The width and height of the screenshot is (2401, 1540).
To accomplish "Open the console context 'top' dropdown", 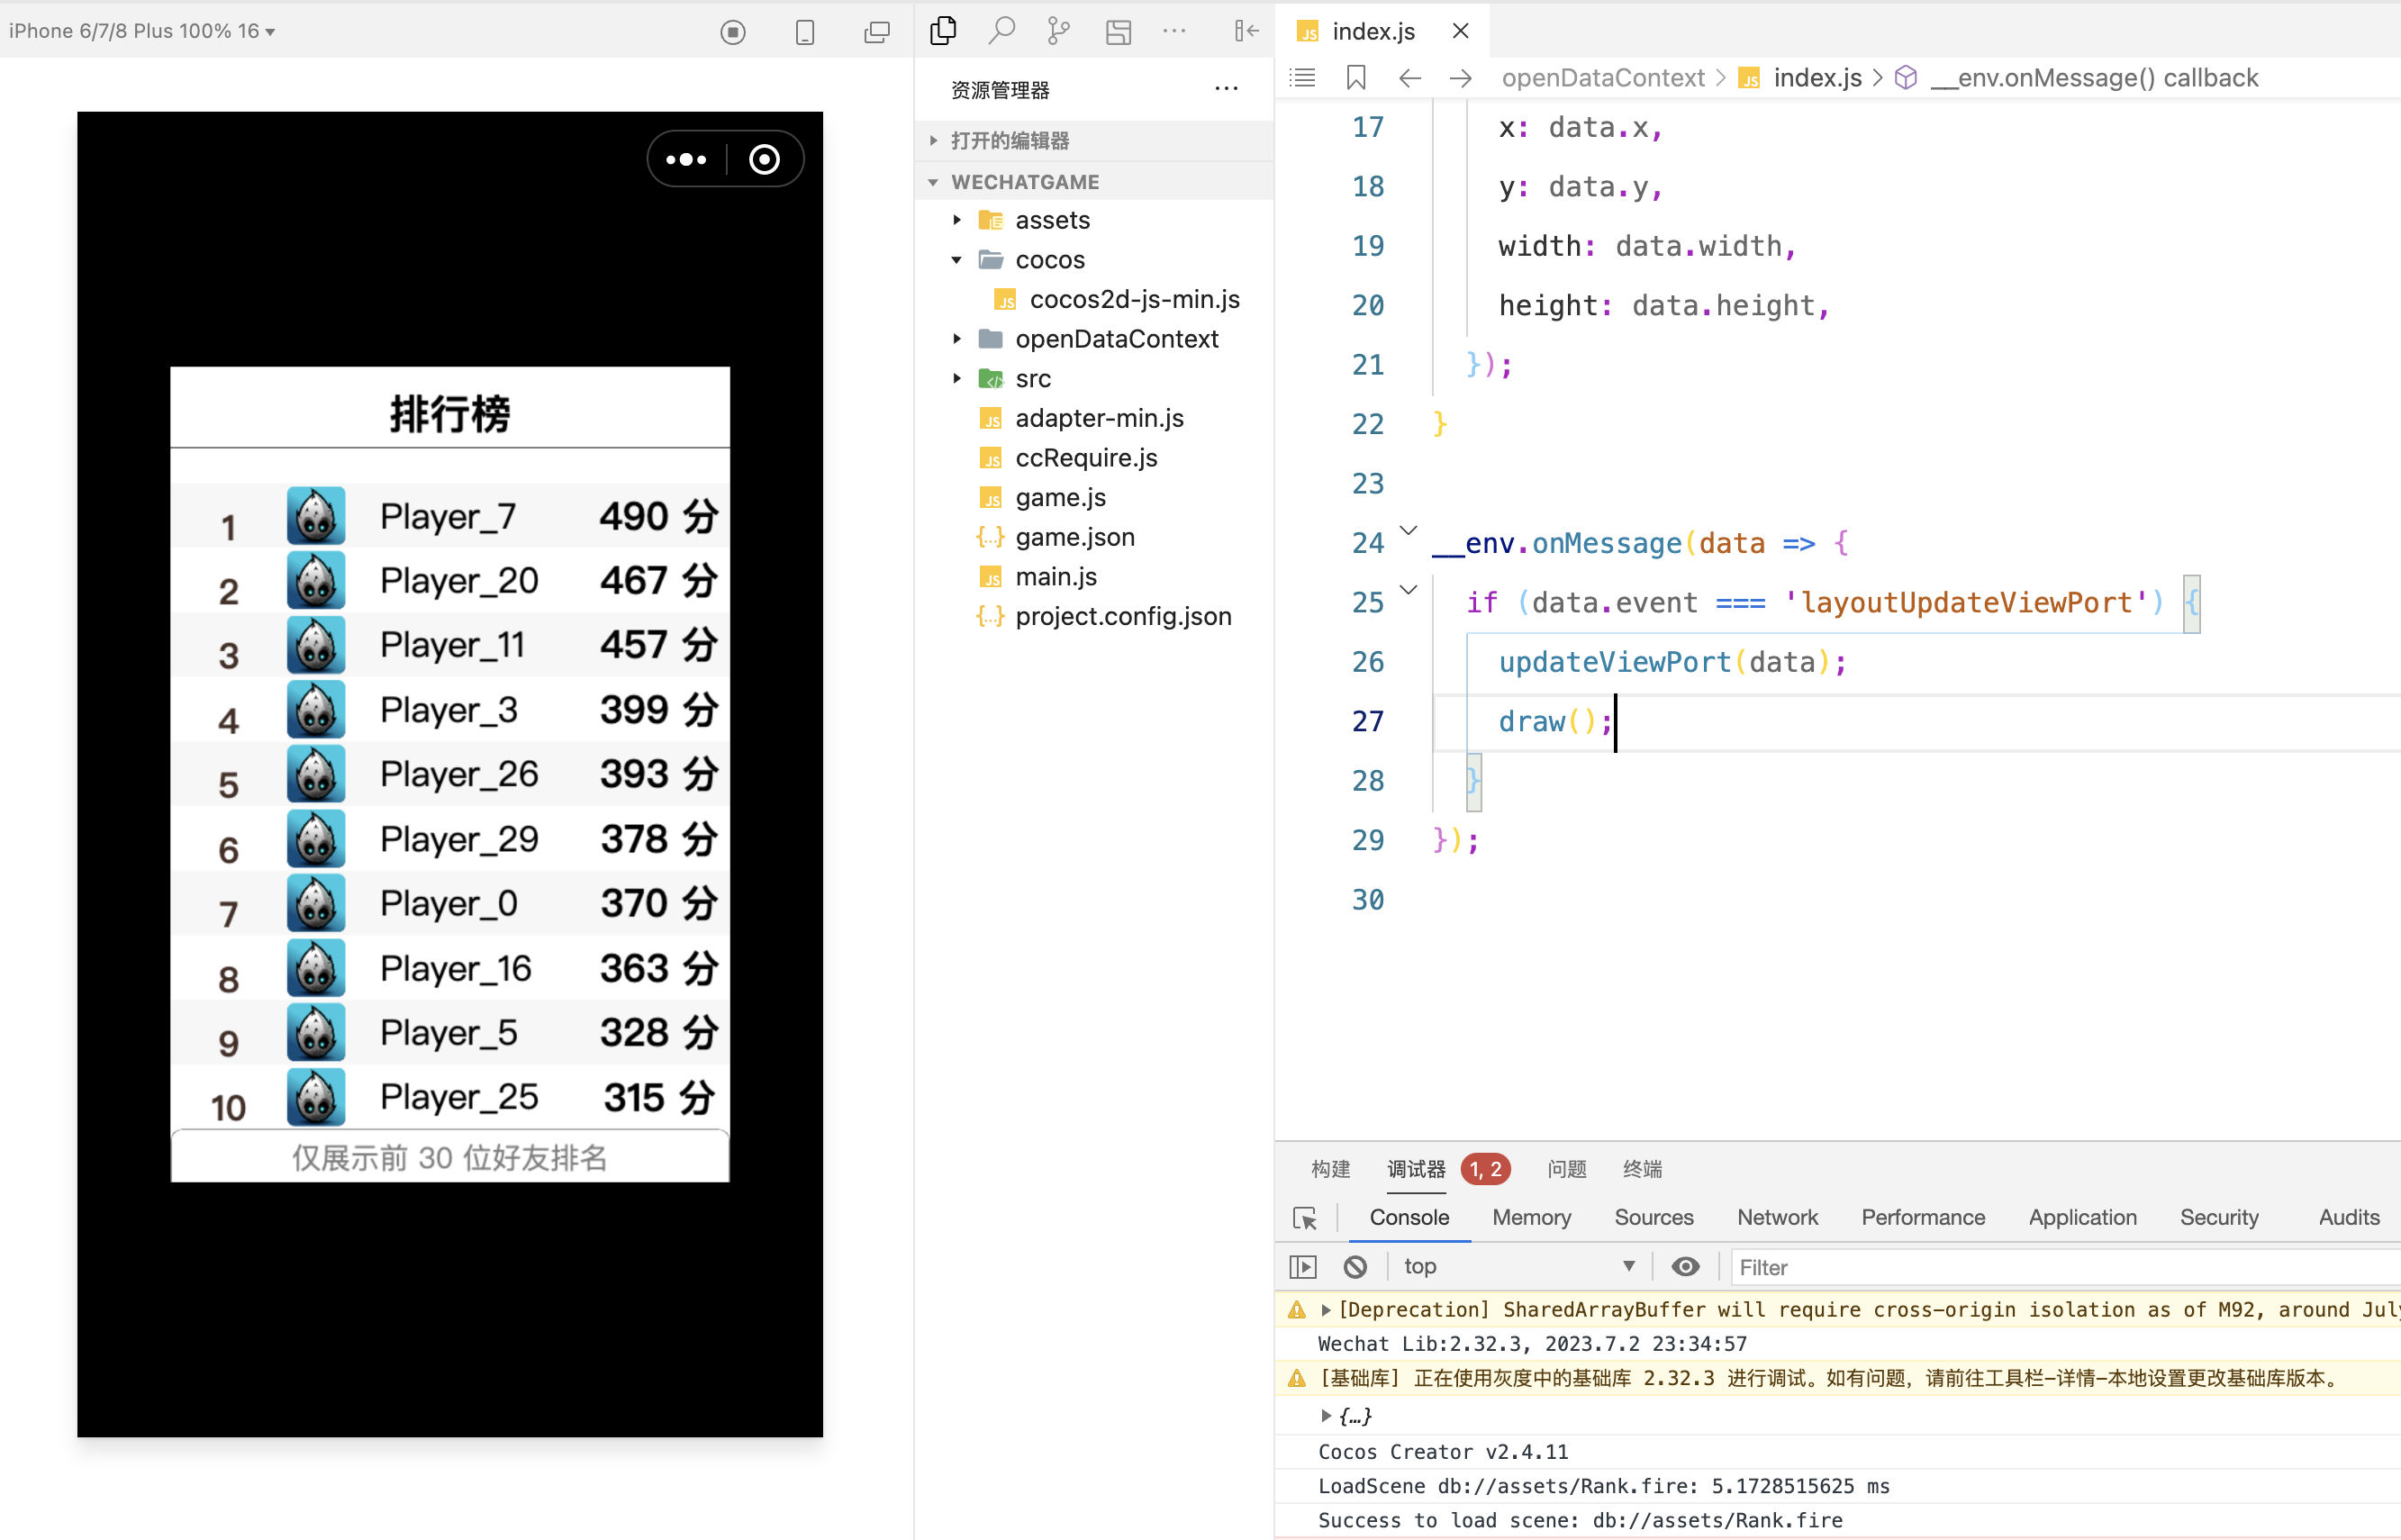I will [1520, 1267].
